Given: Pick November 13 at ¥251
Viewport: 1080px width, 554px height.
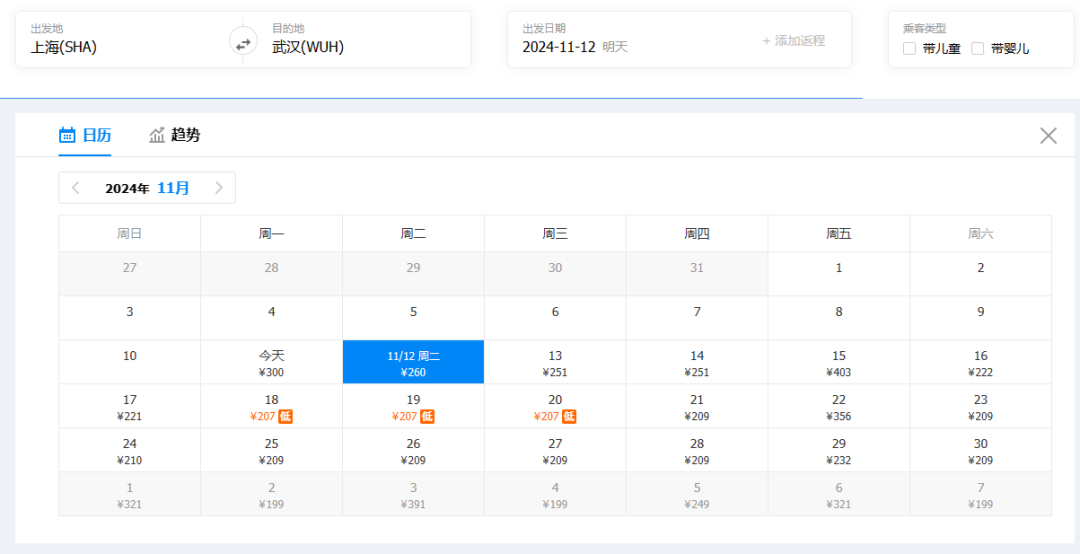Looking at the screenshot, I should click(555, 362).
